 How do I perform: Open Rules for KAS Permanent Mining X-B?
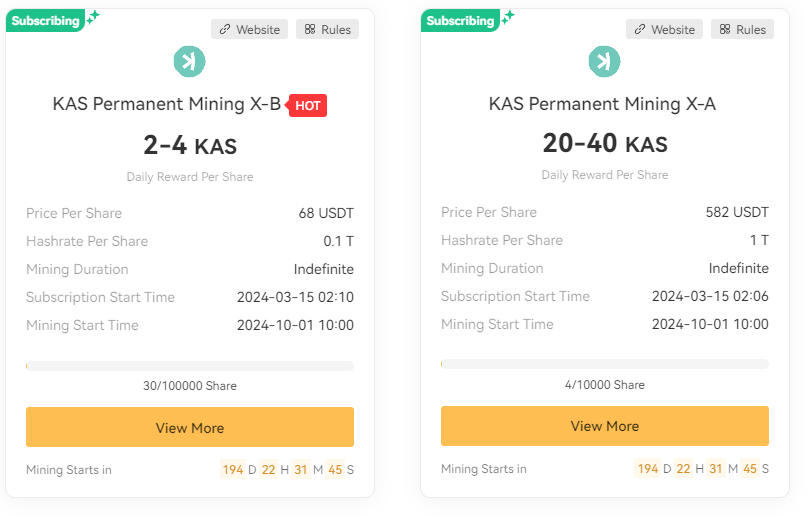pyautogui.click(x=326, y=30)
